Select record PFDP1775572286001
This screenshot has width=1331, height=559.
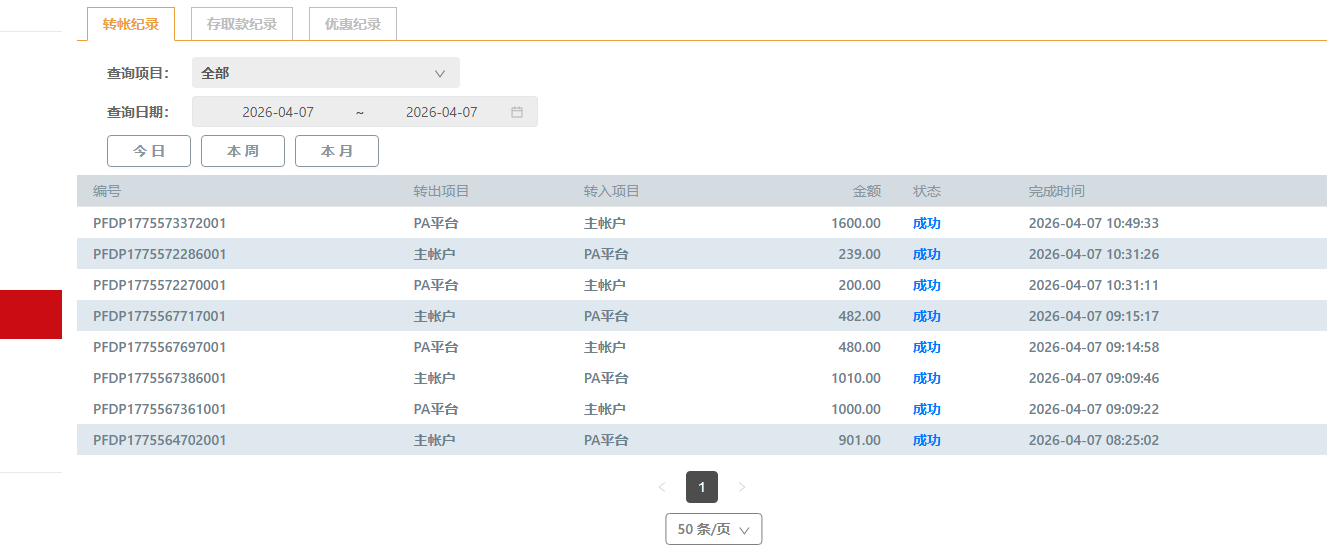pos(160,254)
